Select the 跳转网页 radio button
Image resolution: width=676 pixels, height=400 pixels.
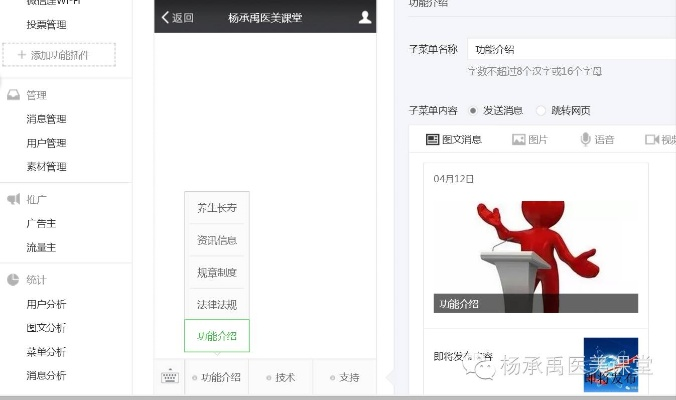540,111
